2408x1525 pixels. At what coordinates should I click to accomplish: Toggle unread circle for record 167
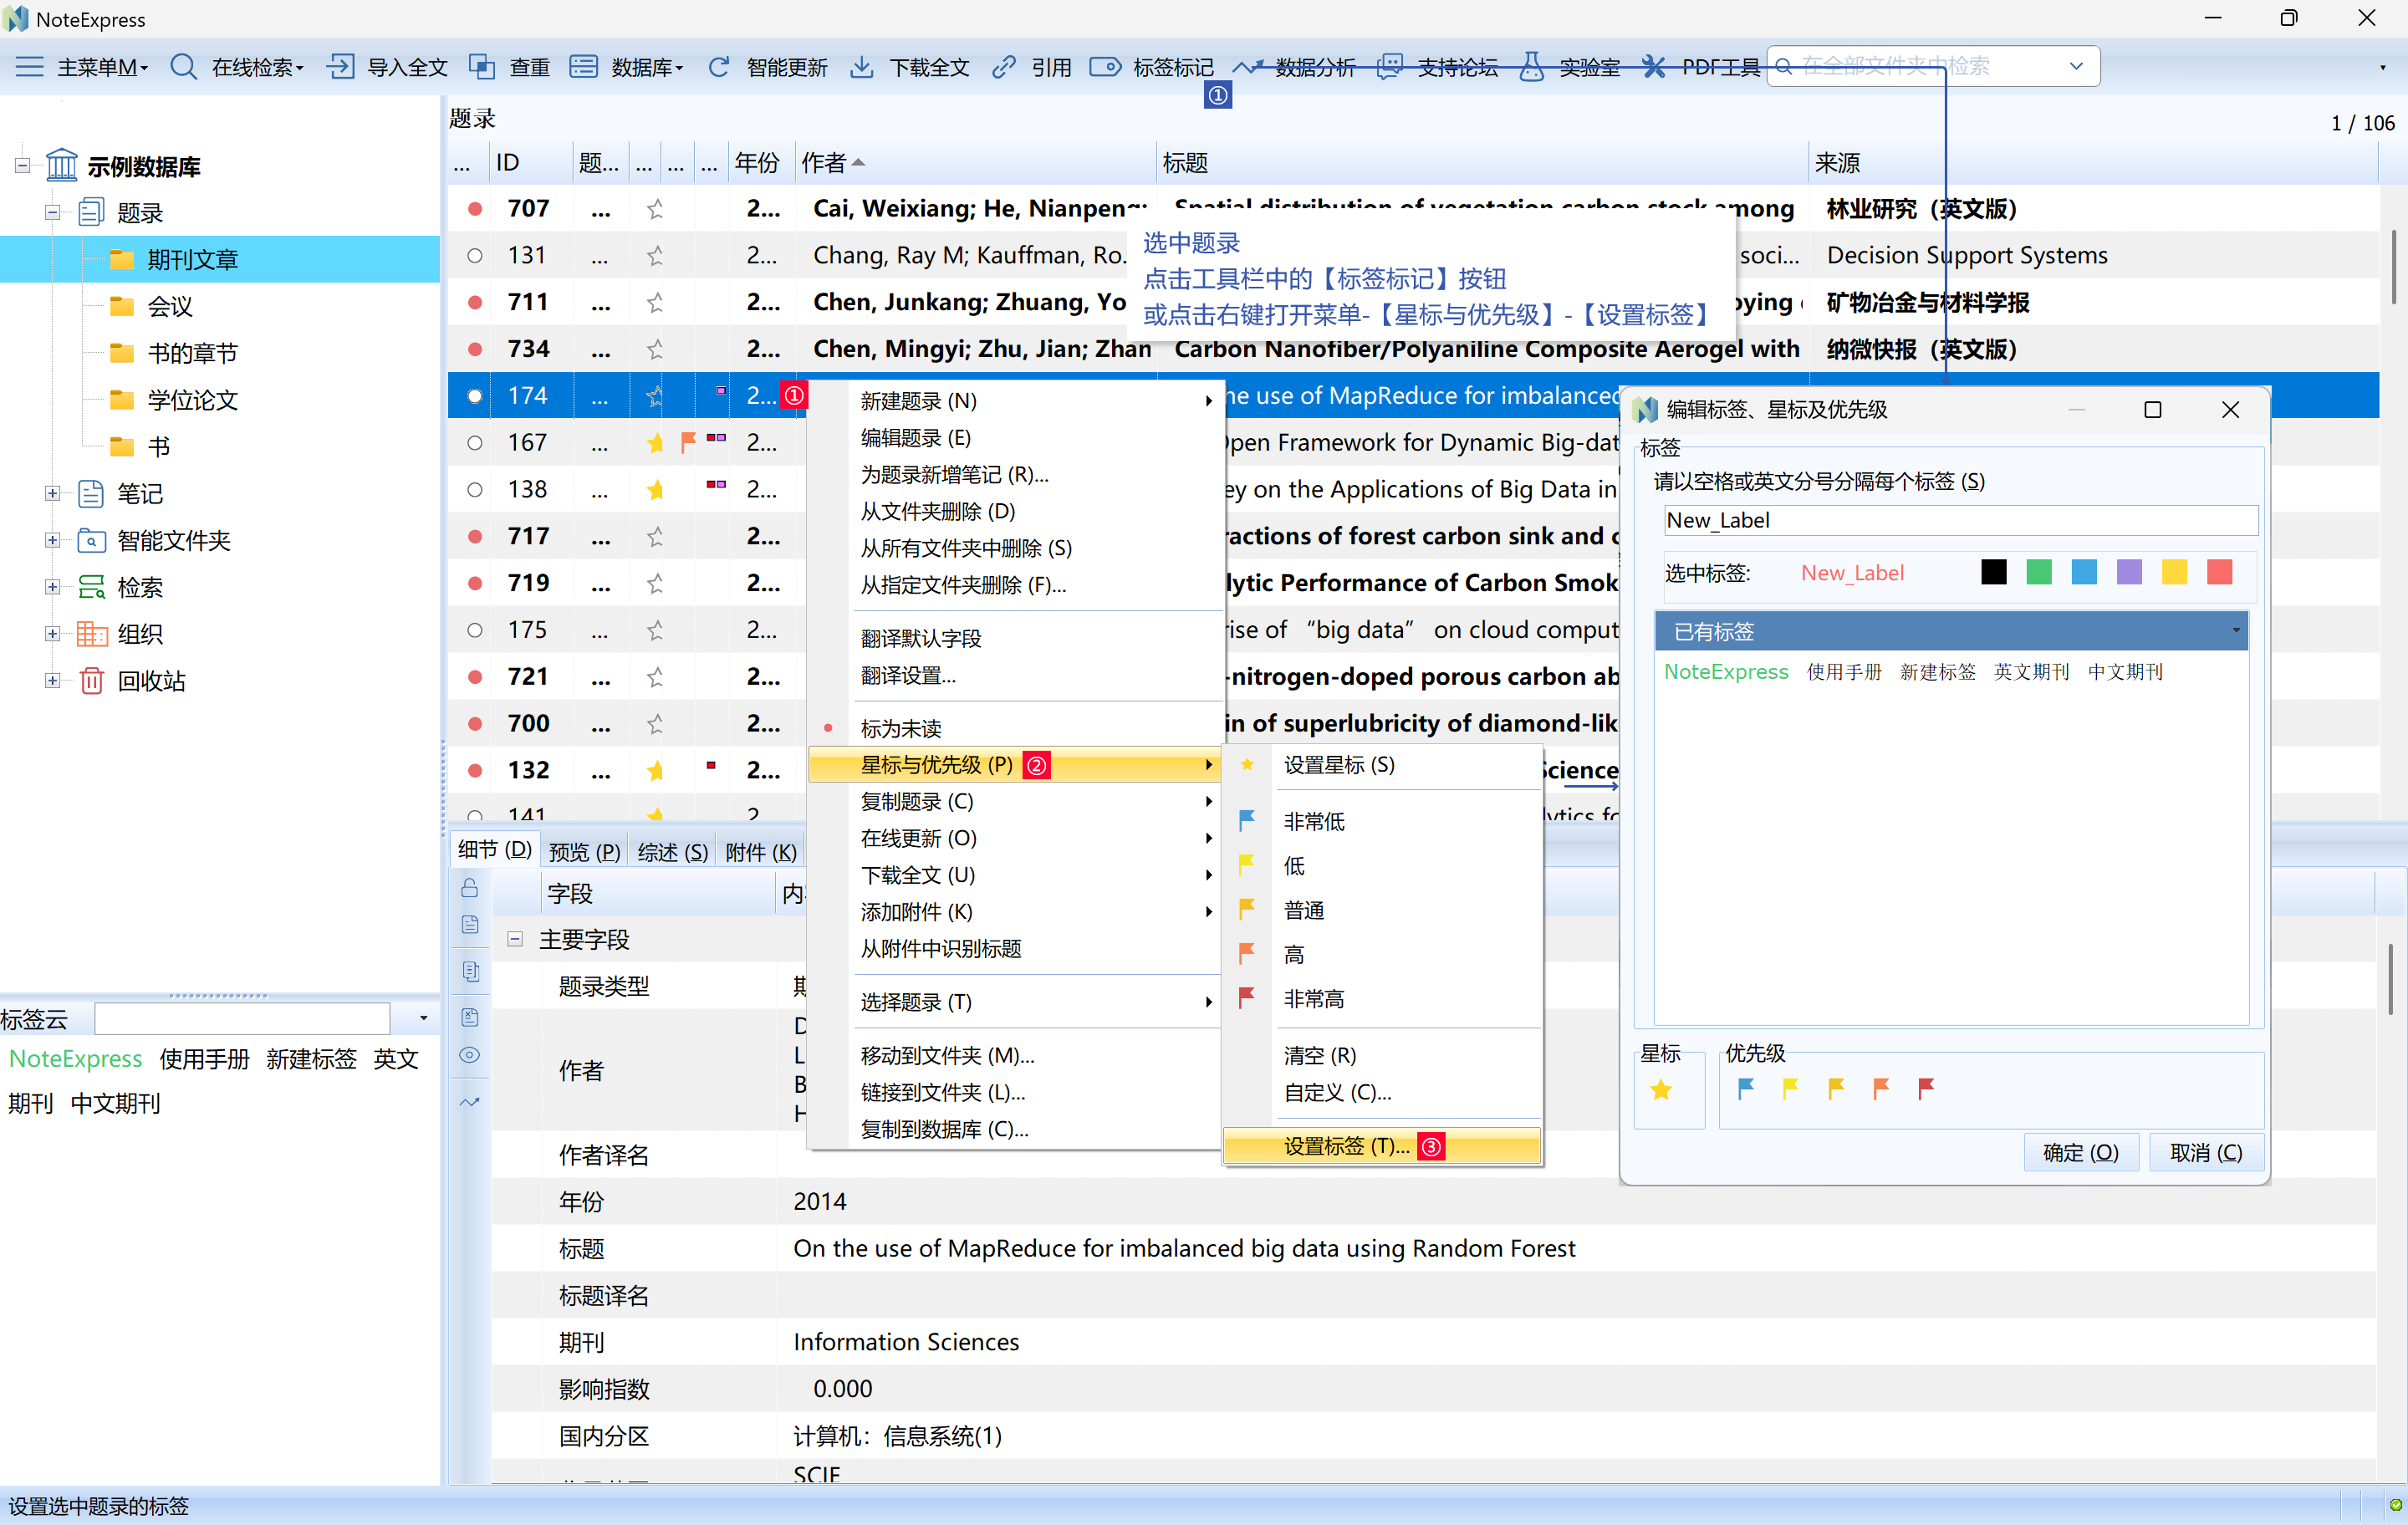click(475, 442)
